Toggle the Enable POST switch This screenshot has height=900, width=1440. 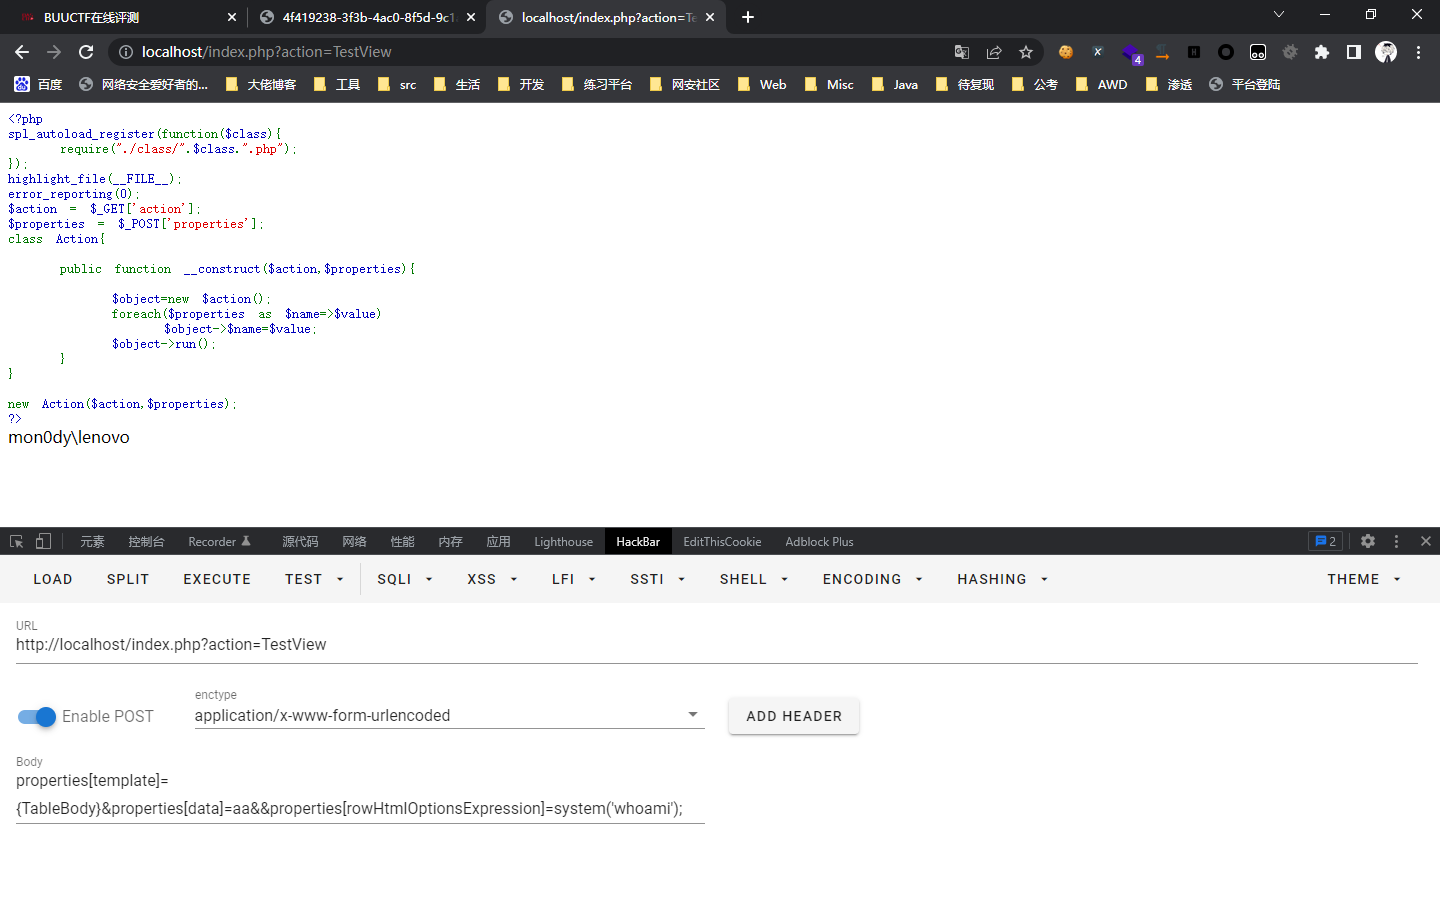click(x=37, y=716)
